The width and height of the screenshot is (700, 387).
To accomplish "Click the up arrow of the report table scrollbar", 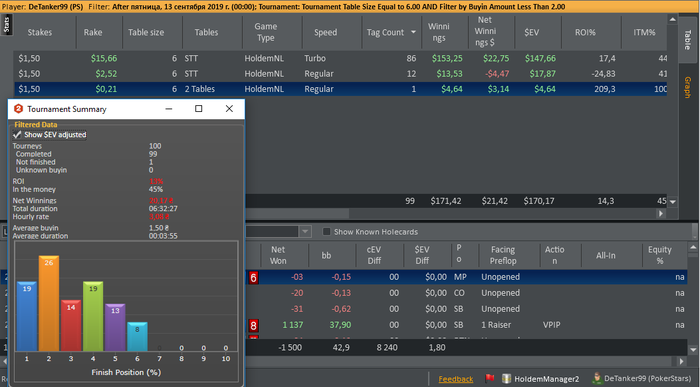I will click(673, 19).
